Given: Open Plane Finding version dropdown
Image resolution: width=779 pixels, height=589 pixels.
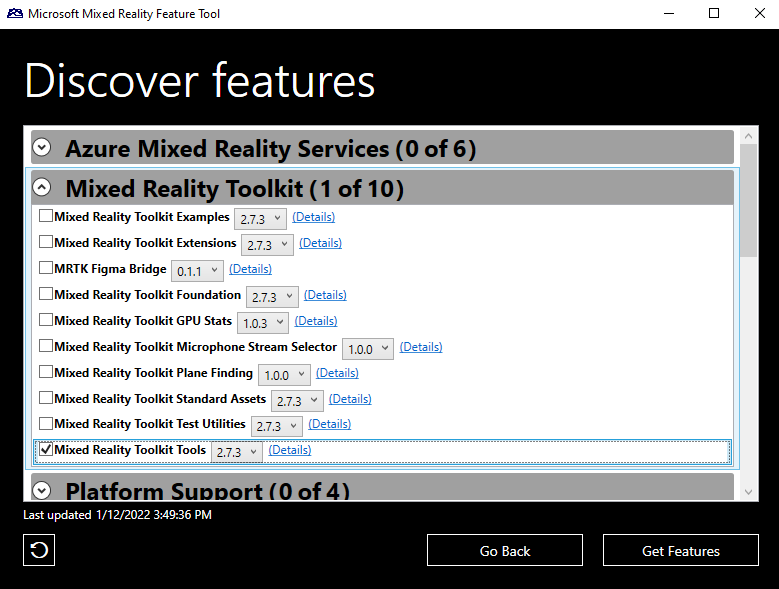Looking at the screenshot, I should pyautogui.click(x=284, y=375).
